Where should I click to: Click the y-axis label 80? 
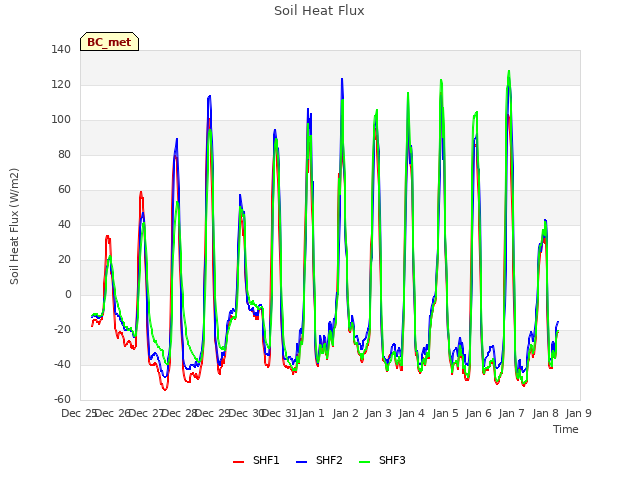[x=64, y=154]
